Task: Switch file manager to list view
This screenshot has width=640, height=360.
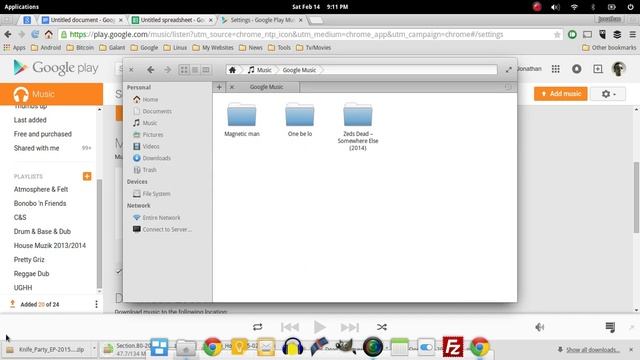Action: (x=195, y=70)
